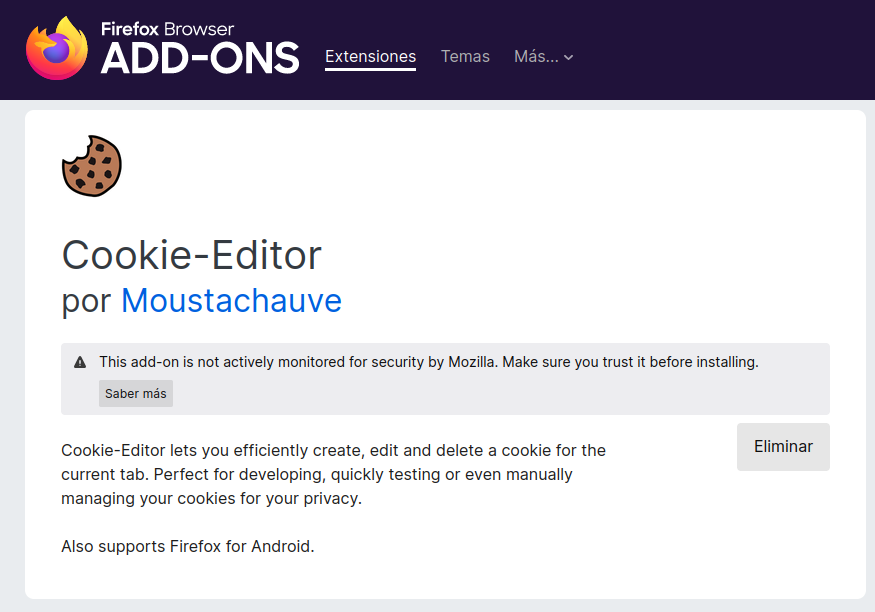Click the Cookie-Editor title heading
875x612 pixels.
click(191, 256)
